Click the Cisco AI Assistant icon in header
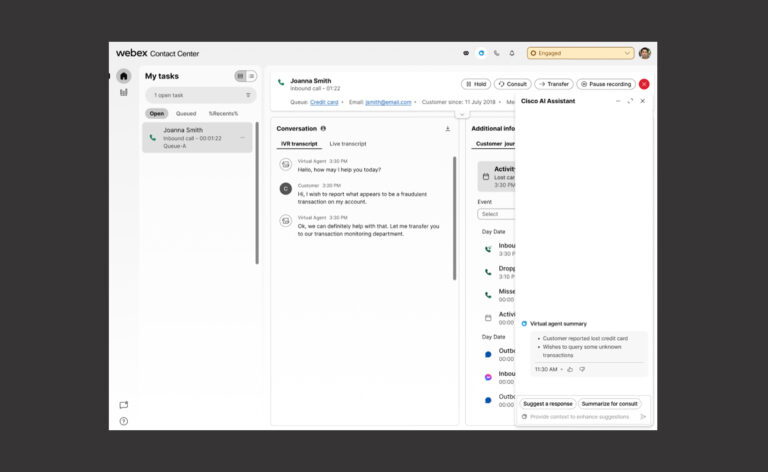Image resolution: width=768 pixels, height=472 pixels. pyautogui.click(x=481, y=53)
